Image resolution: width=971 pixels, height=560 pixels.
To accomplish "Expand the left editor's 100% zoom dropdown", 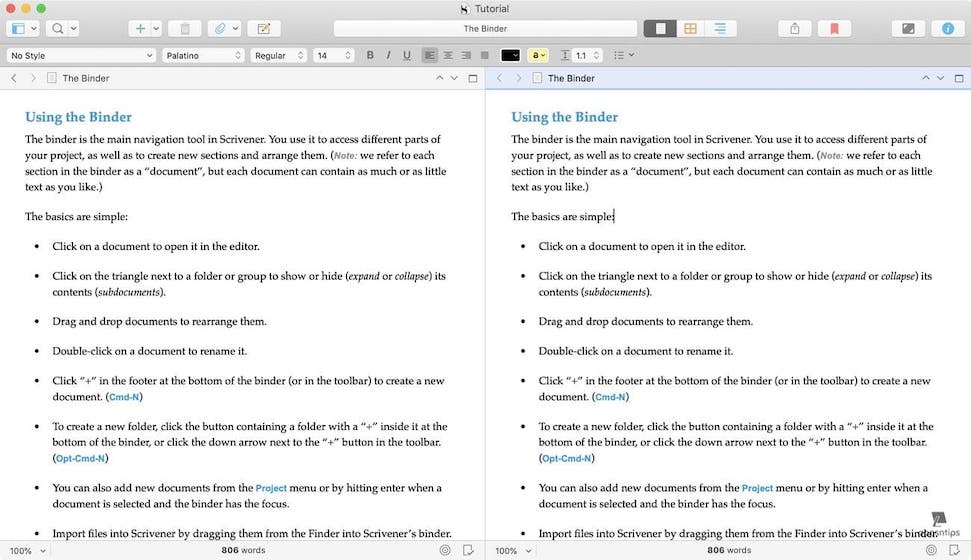I will tap(26, 550).
